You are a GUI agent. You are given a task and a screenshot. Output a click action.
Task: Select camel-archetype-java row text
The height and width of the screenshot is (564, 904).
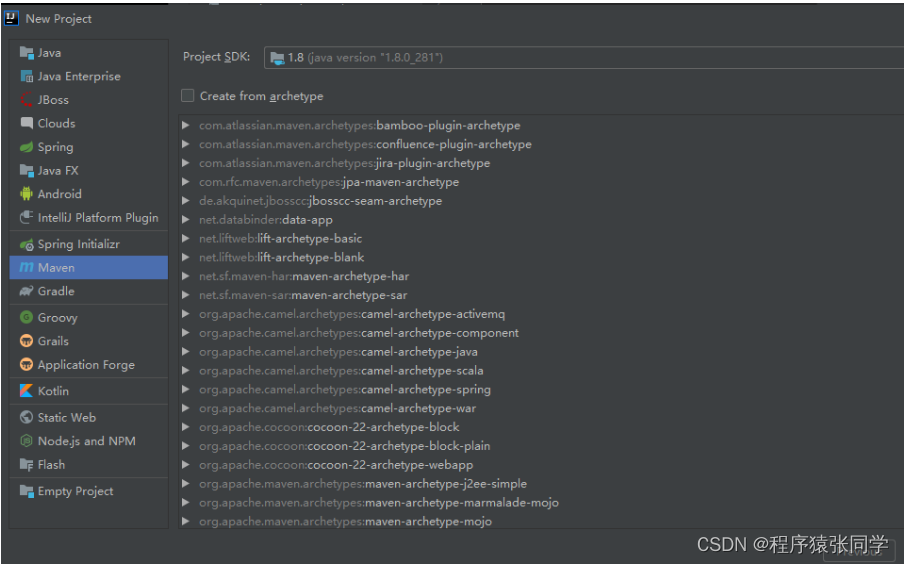point(338,352)
